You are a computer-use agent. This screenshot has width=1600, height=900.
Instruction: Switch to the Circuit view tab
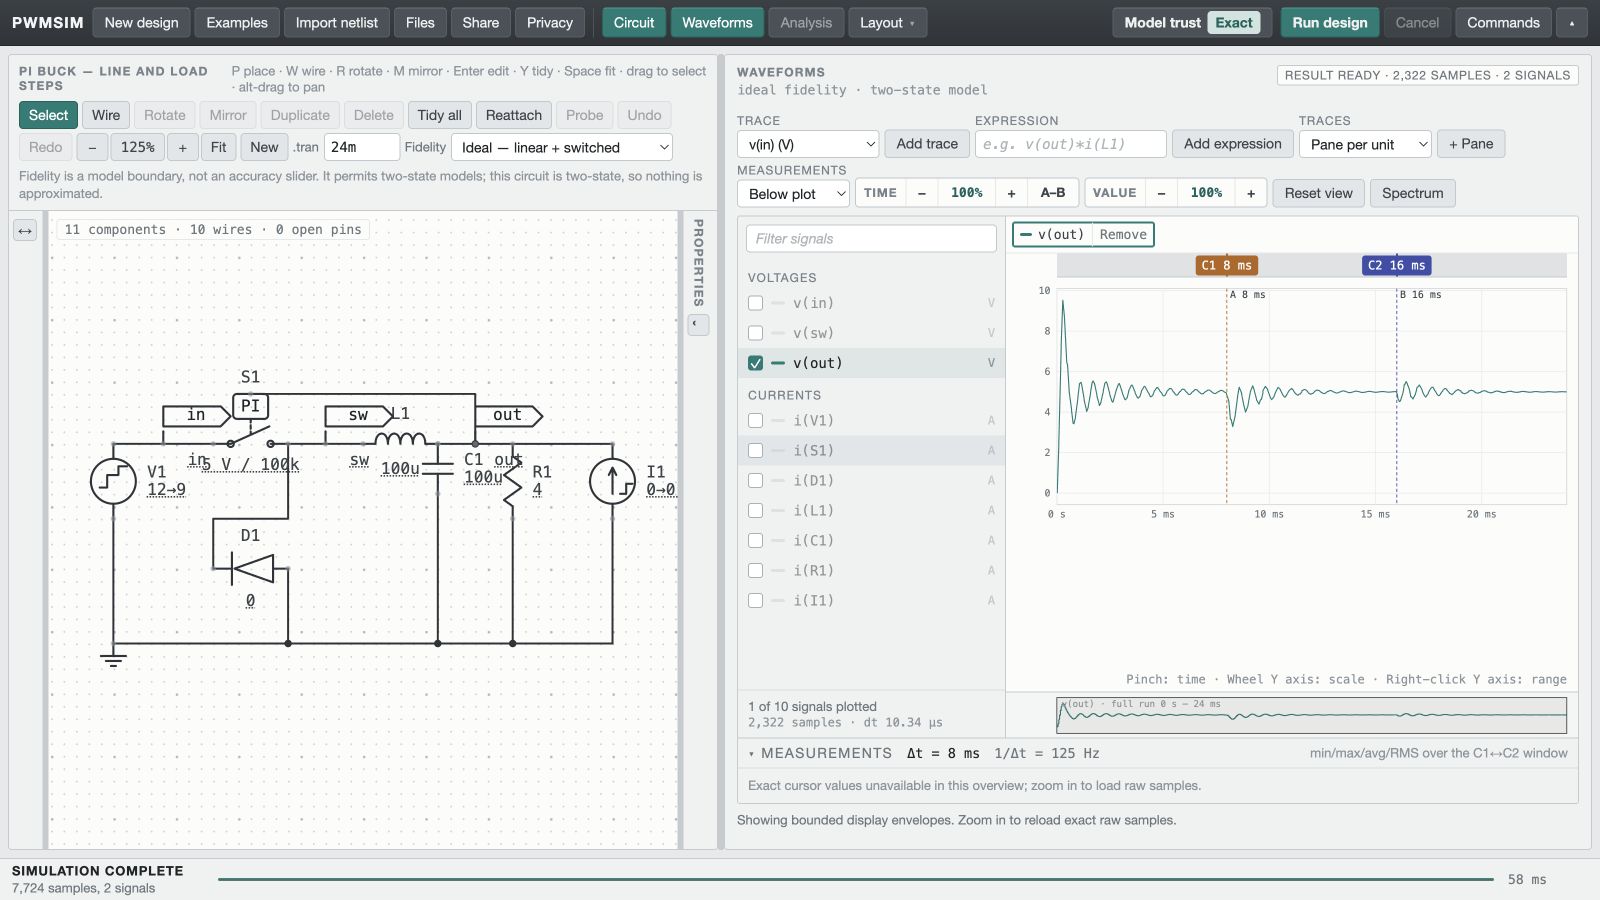coord(634,23)
